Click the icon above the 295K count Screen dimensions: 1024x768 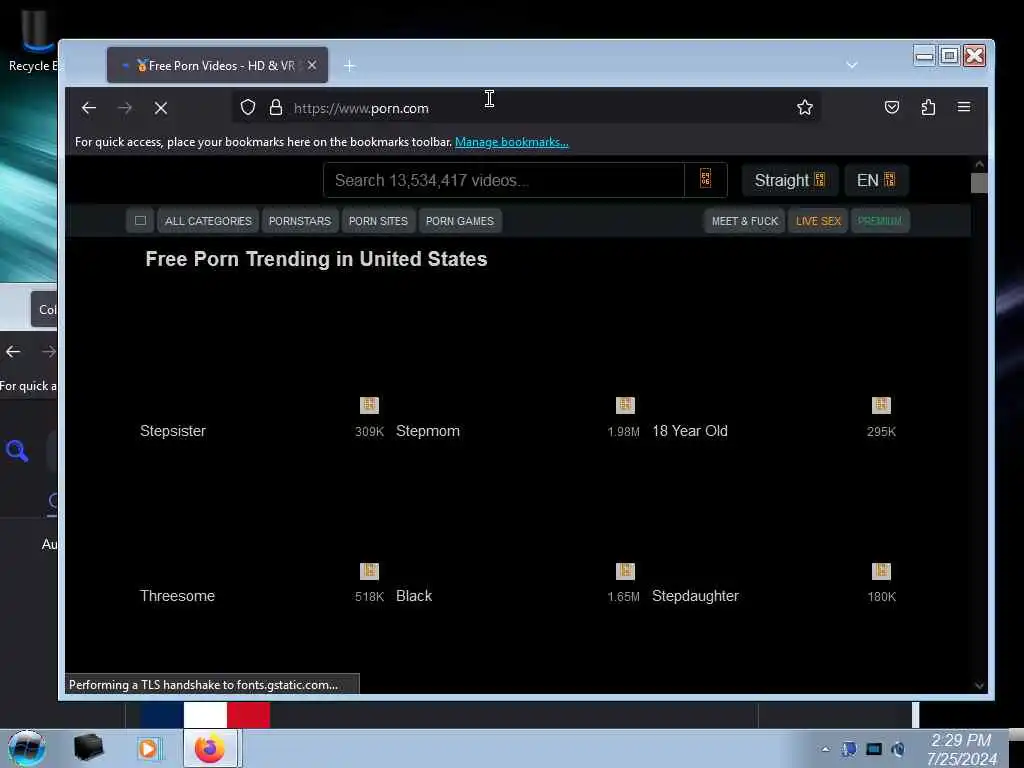coord(881,406)
